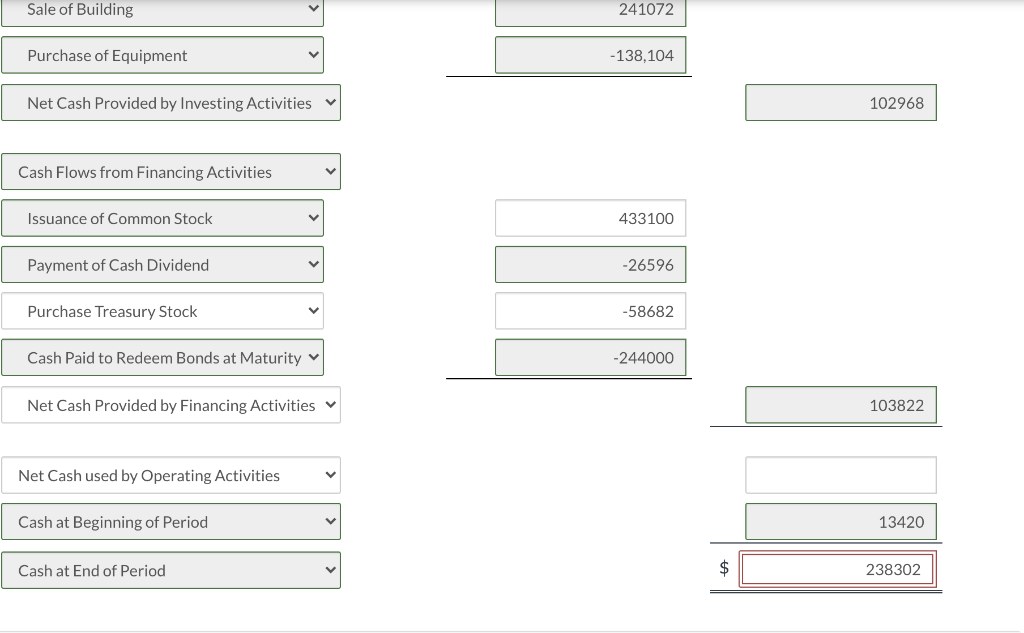The width and height of the screenshot is (1024, 633).
Task: Expand the Cash at Beginning of Period selector
Action: [171, 521]
